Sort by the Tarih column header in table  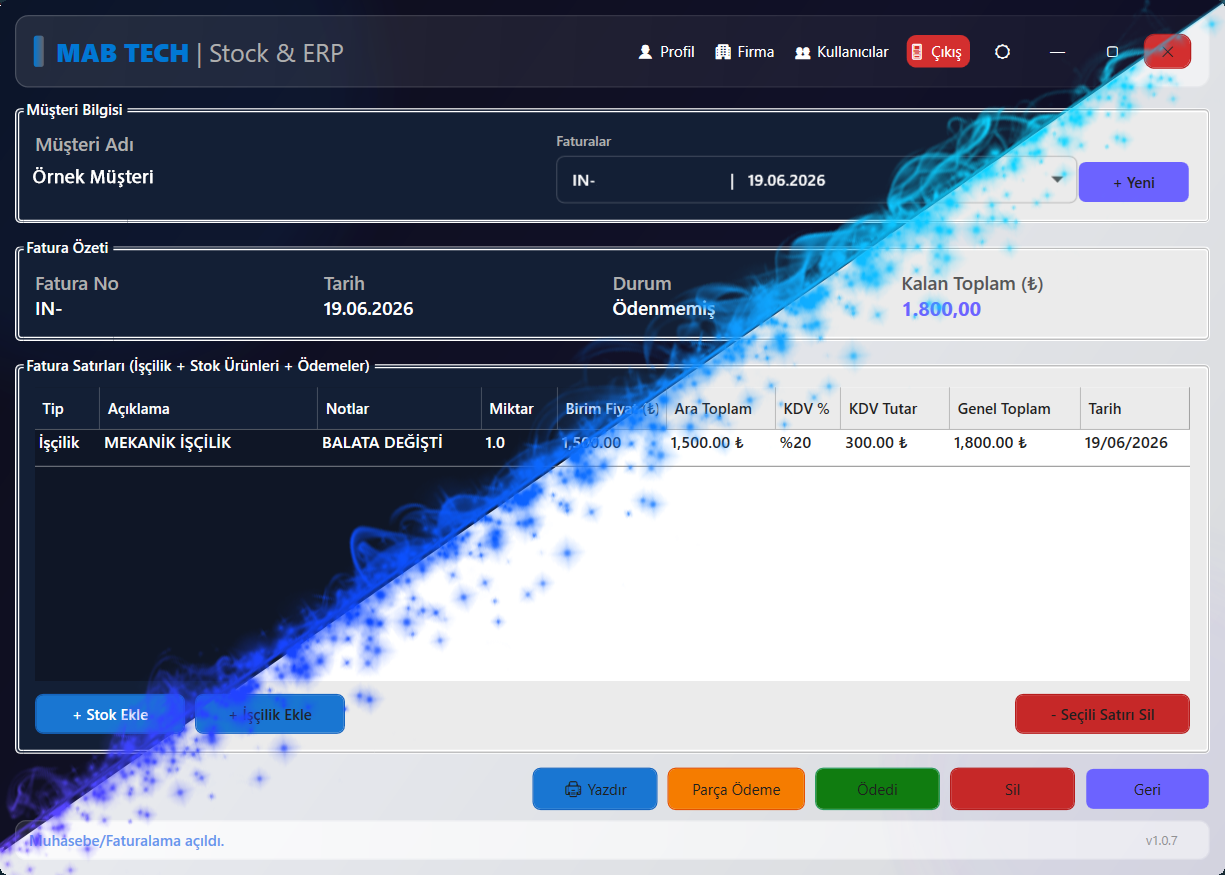pyautogui.click(x=1135, y=408)
